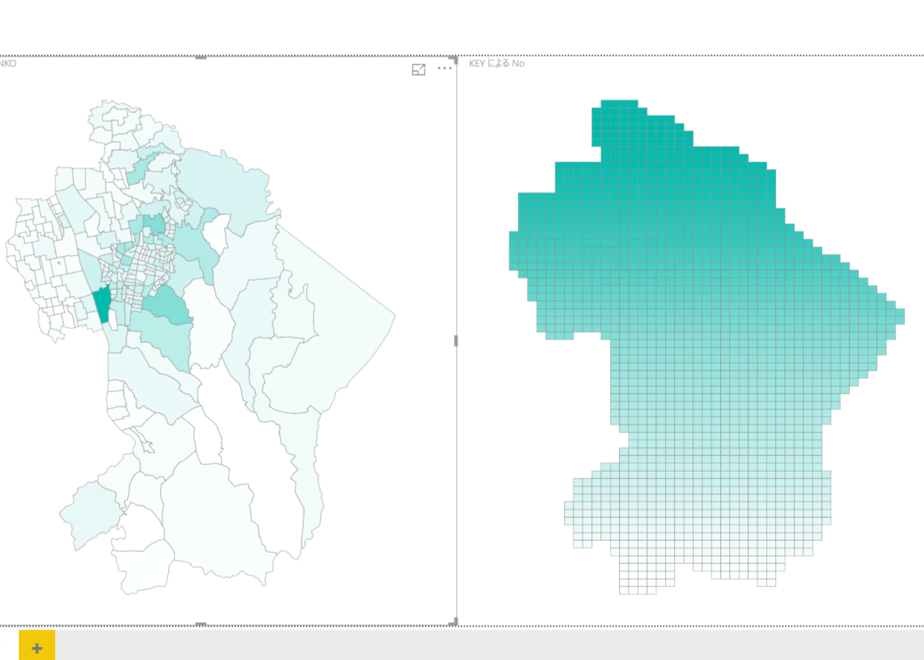Add a new page with the yellow plus button
Viewport: 924px width, 660px height.
37,648
